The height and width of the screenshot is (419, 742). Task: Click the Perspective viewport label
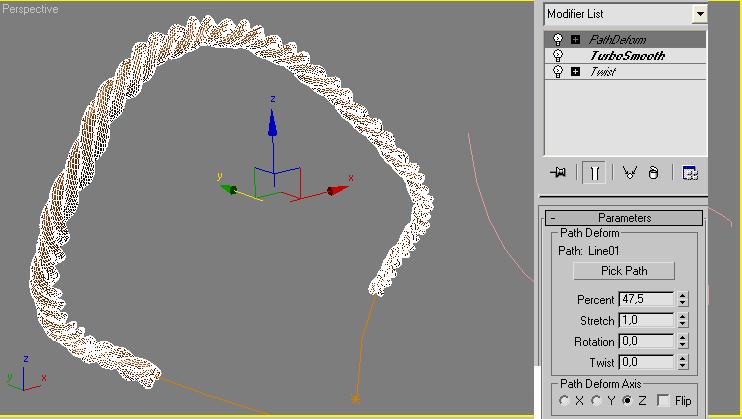(30, 9)
